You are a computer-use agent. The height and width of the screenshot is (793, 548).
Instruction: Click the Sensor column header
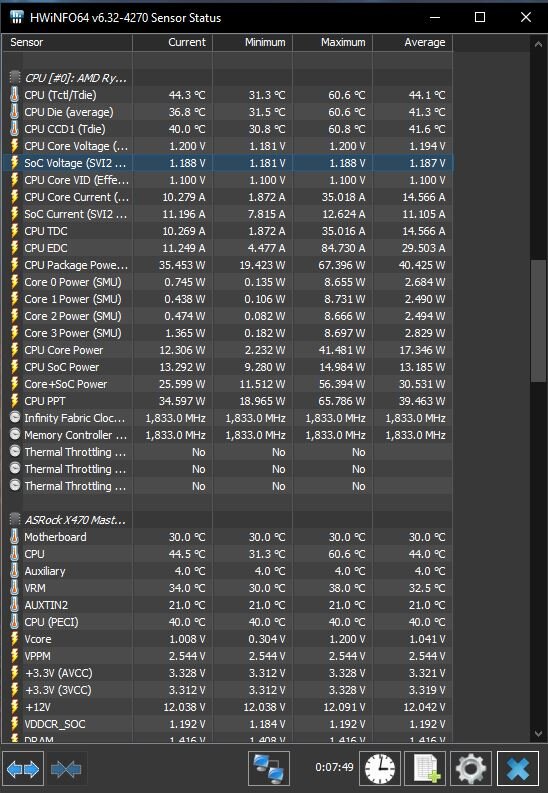coord(67,42)
